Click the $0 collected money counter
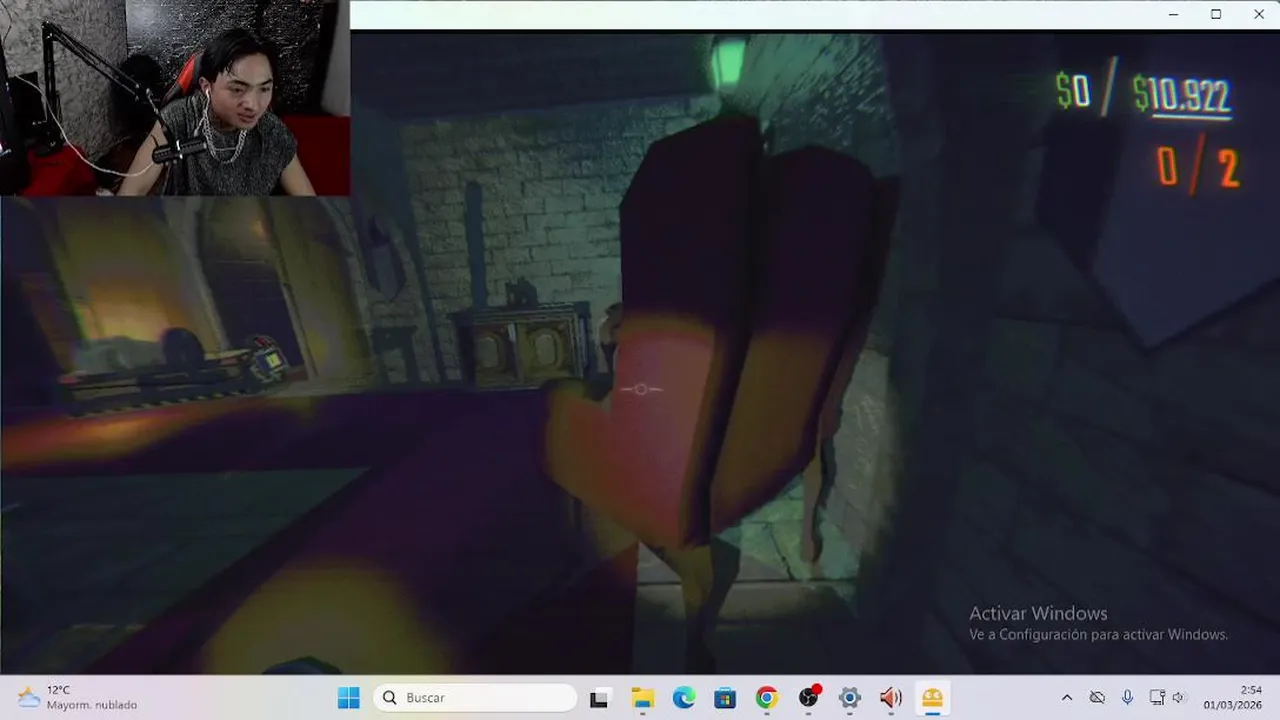 click(x=1073, y=91)
